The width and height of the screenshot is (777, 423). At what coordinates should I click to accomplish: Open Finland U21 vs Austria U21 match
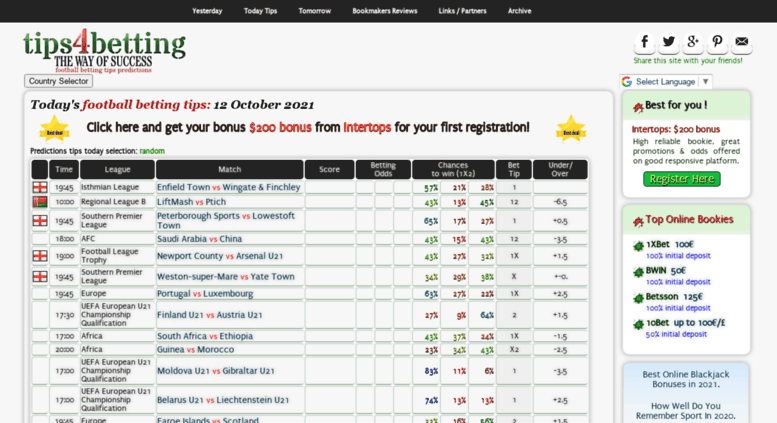[x=210, y=315]
